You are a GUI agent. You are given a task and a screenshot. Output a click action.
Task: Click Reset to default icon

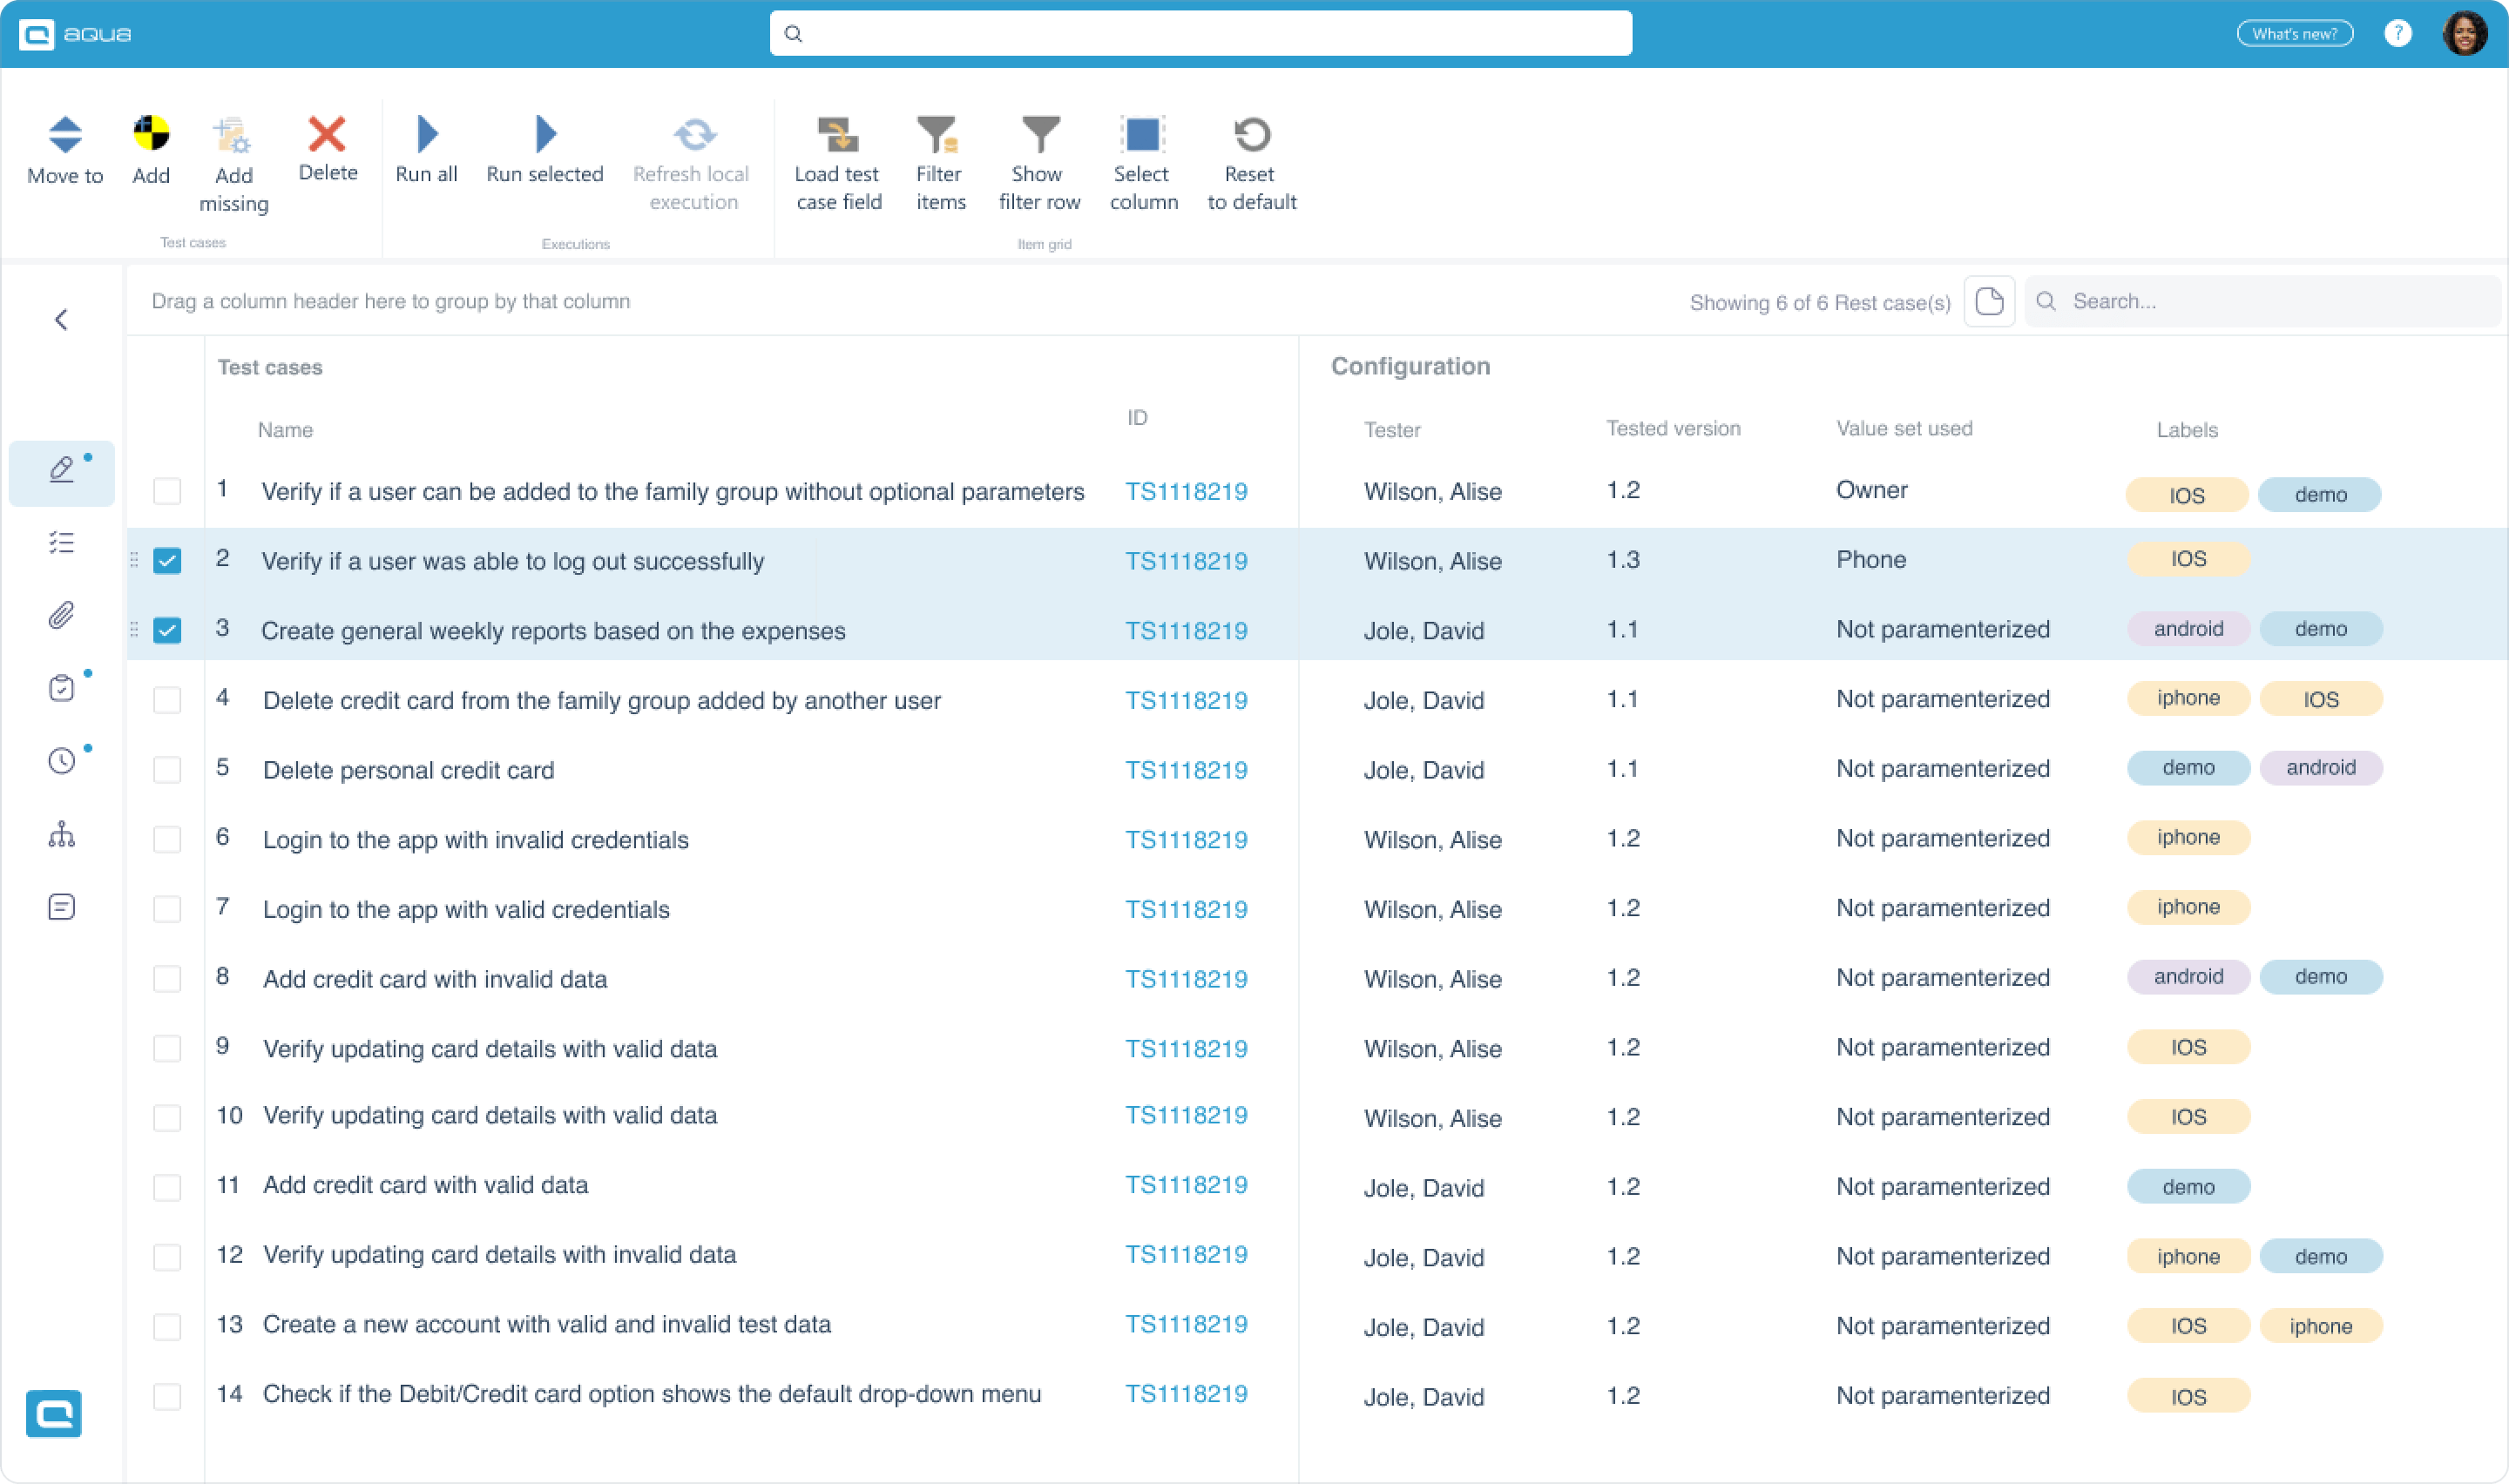pos(1251,134)
